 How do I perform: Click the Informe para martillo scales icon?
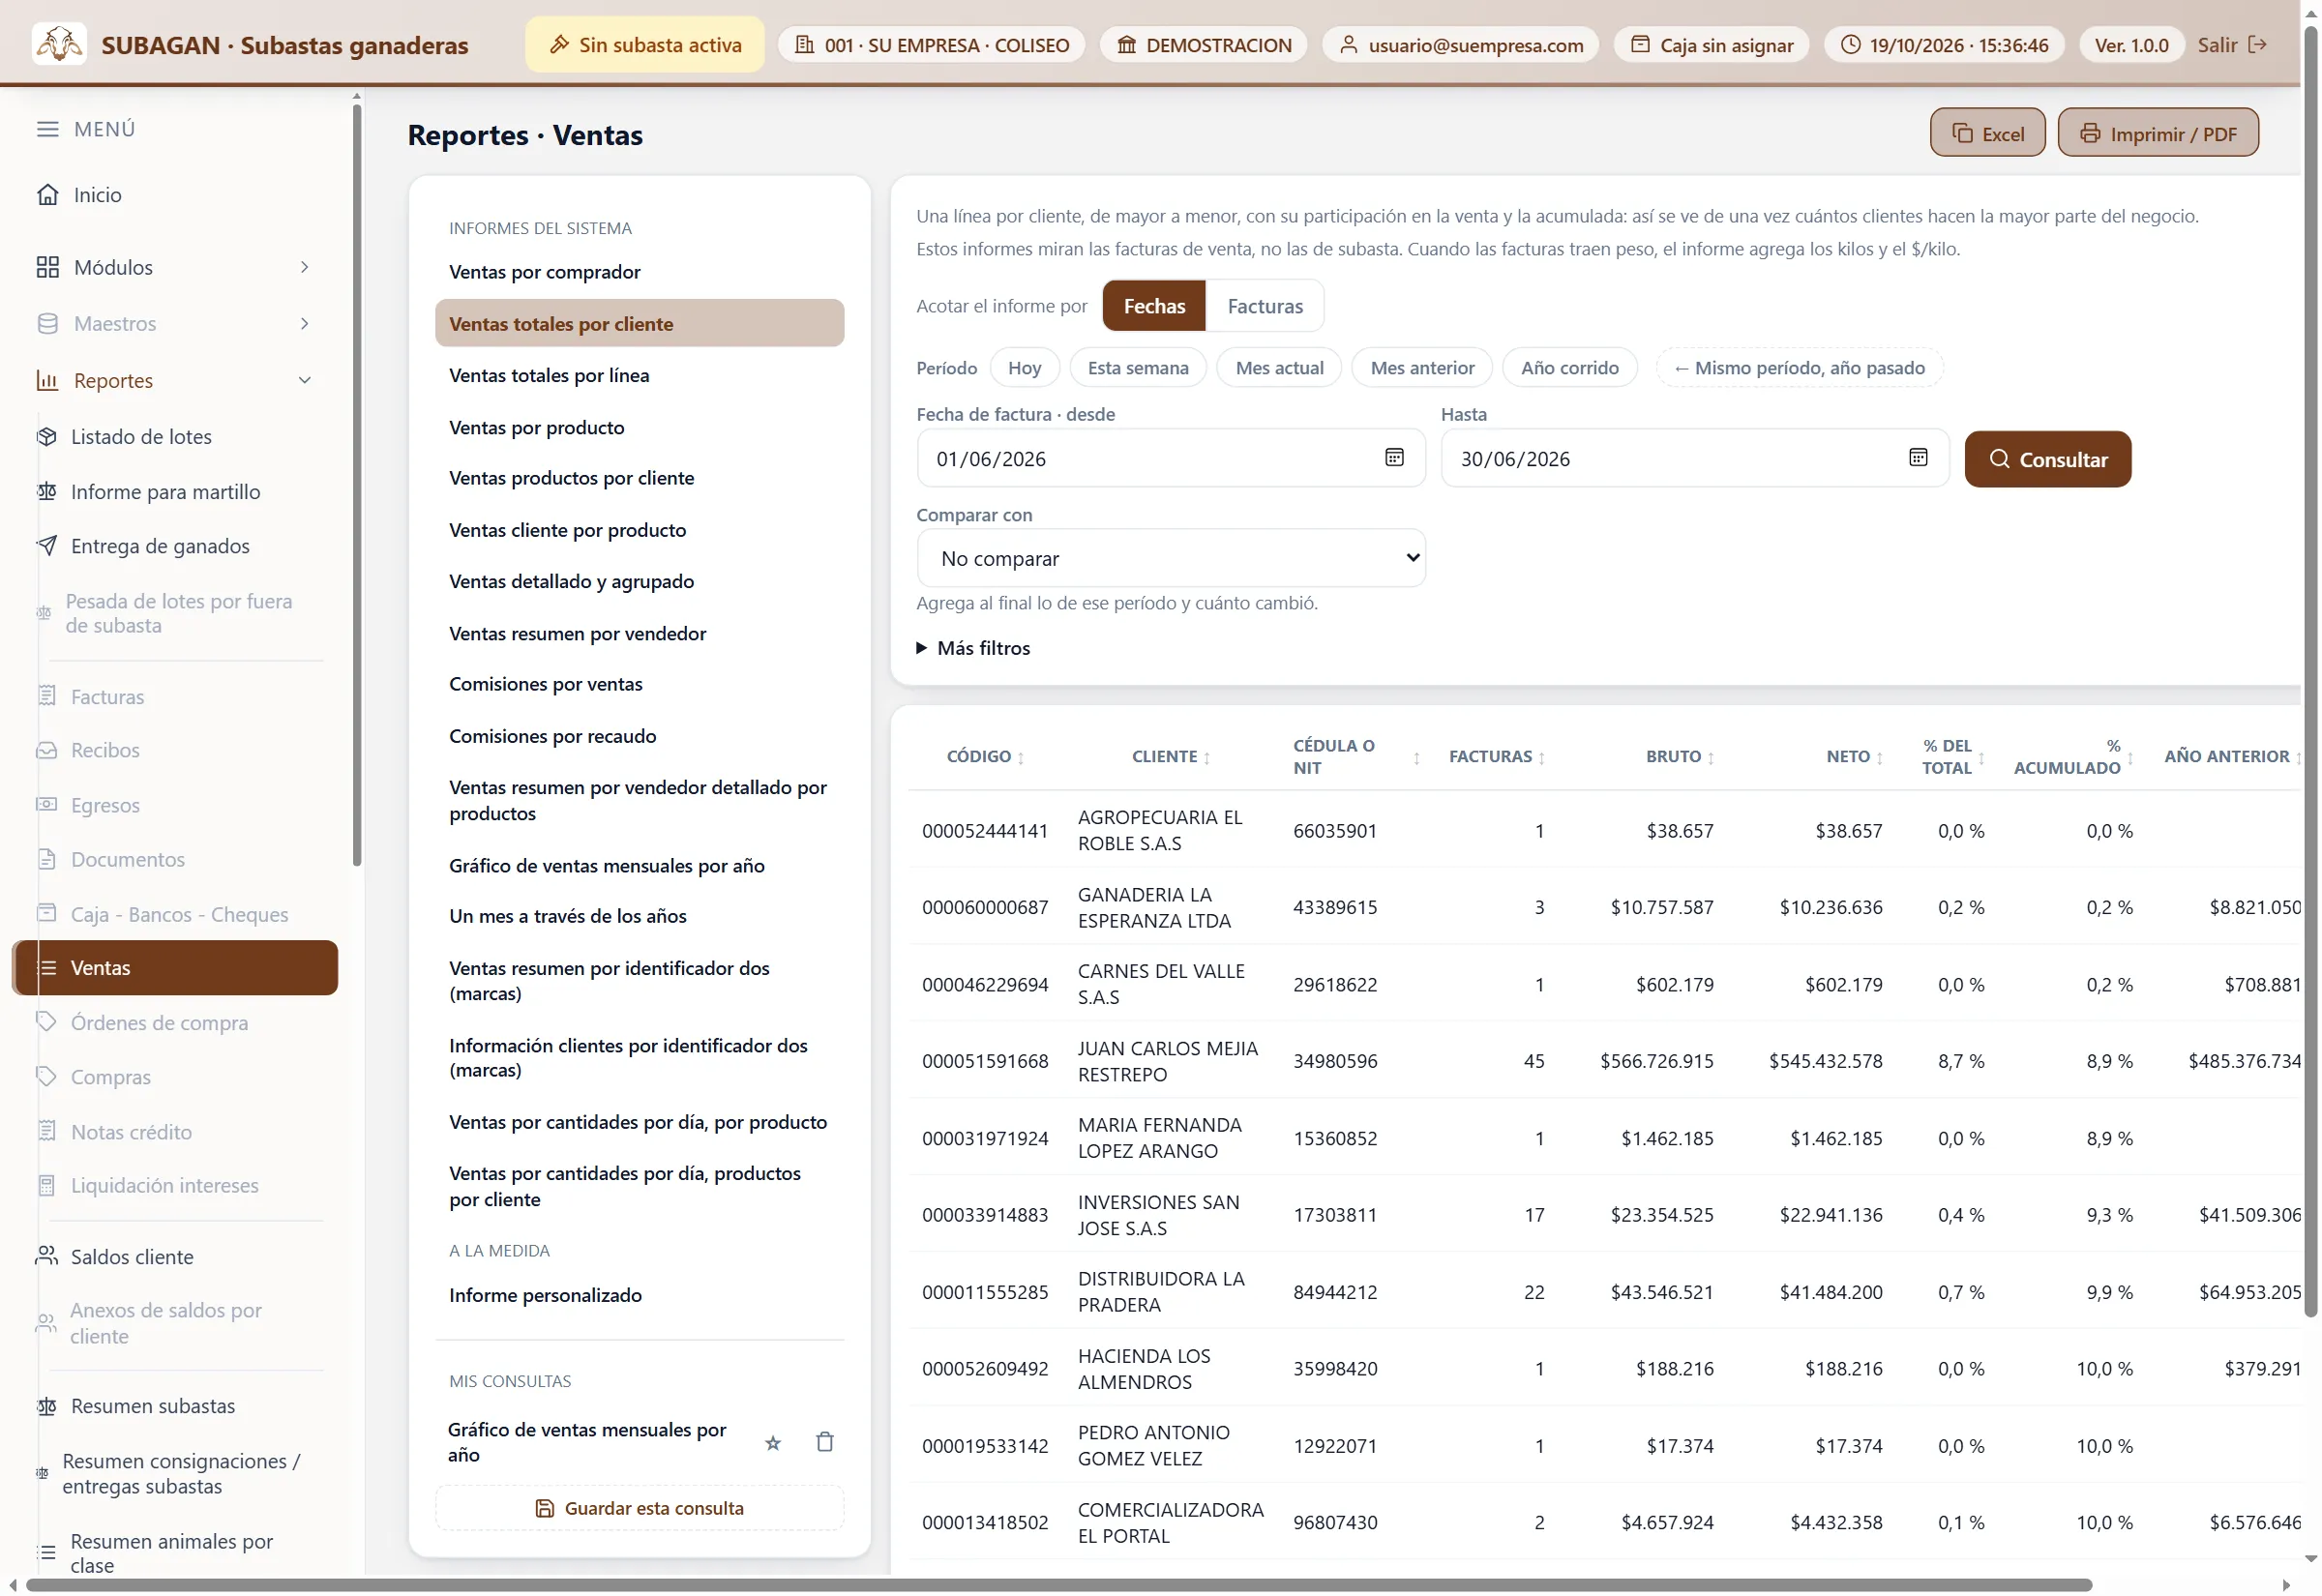tap(47, 492)
